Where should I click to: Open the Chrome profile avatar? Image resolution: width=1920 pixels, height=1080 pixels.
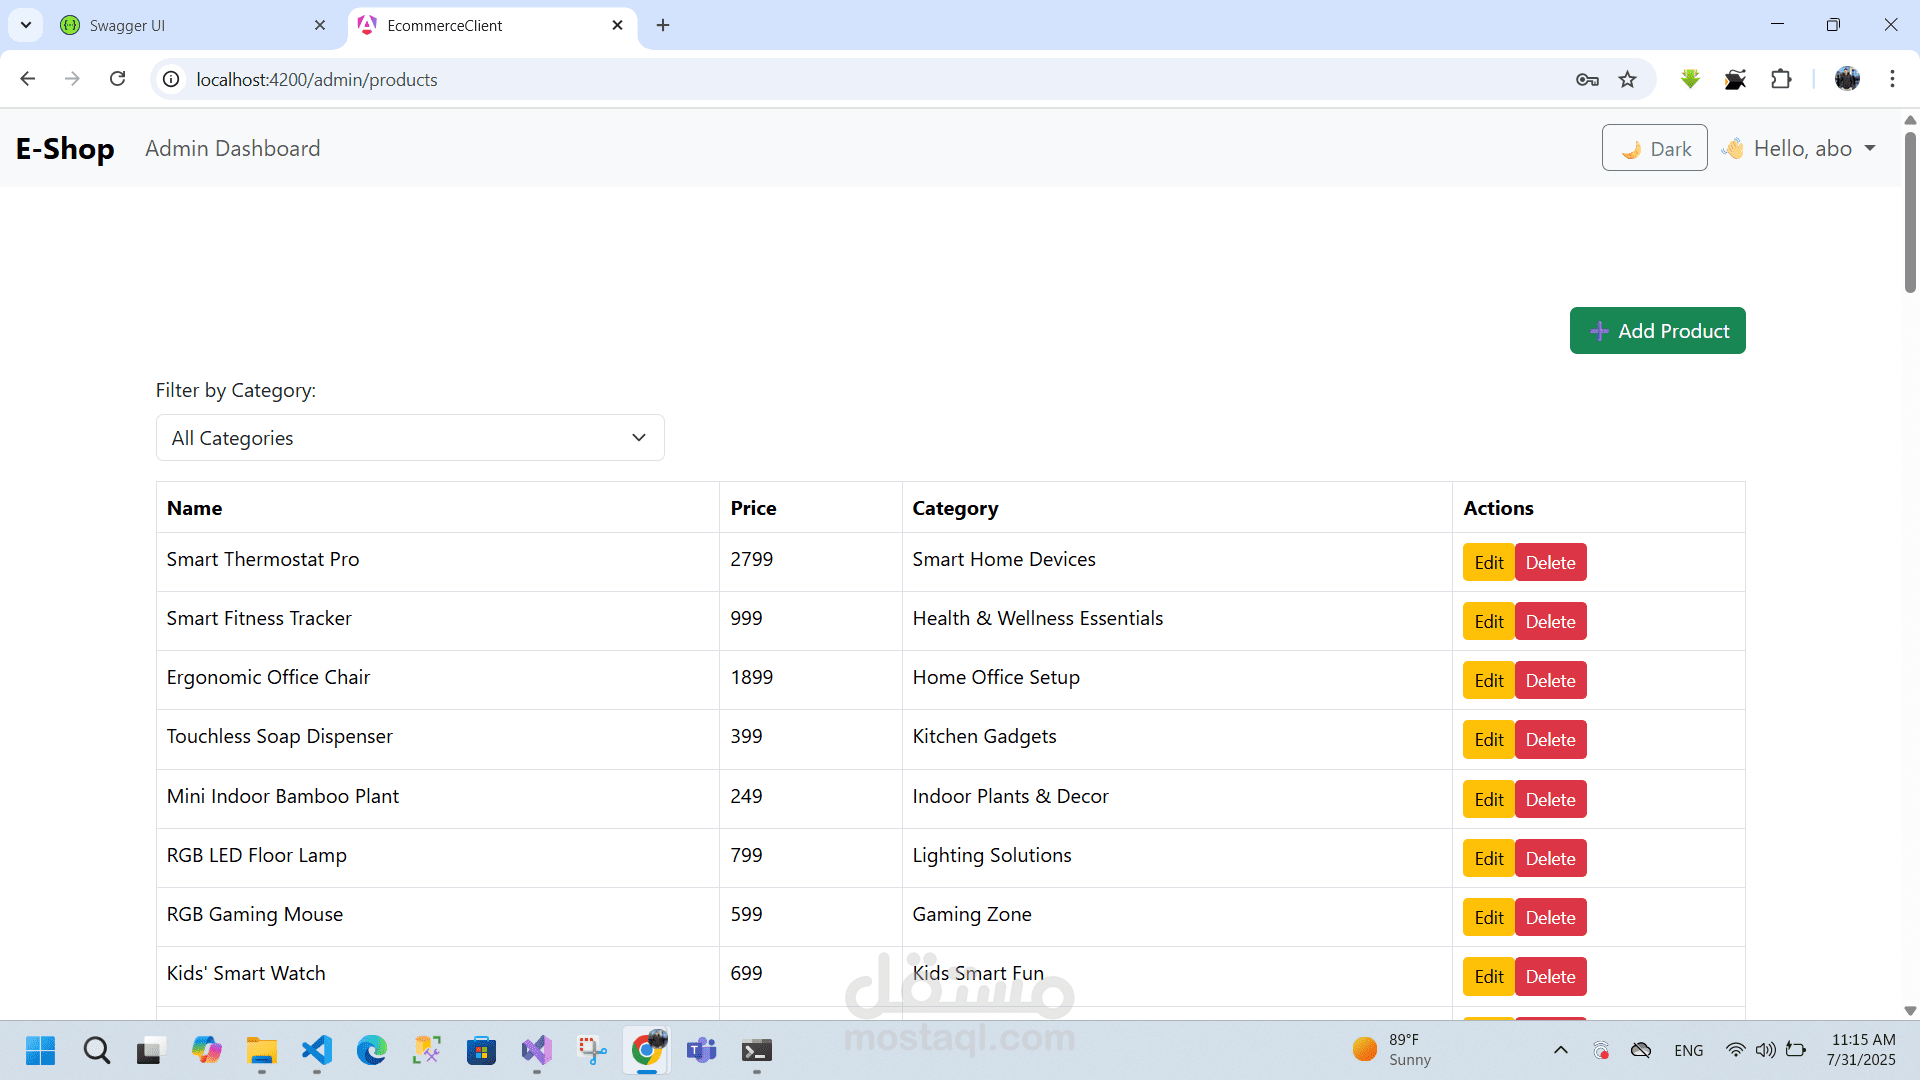[1847, 79]
